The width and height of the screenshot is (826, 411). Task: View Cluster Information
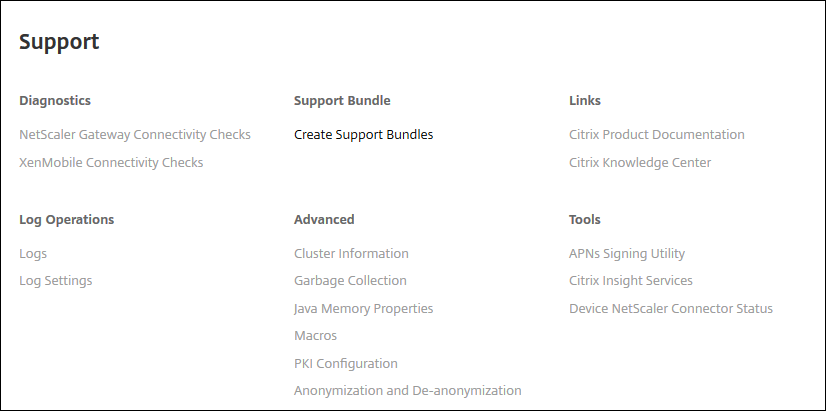(x=351, y=254)
